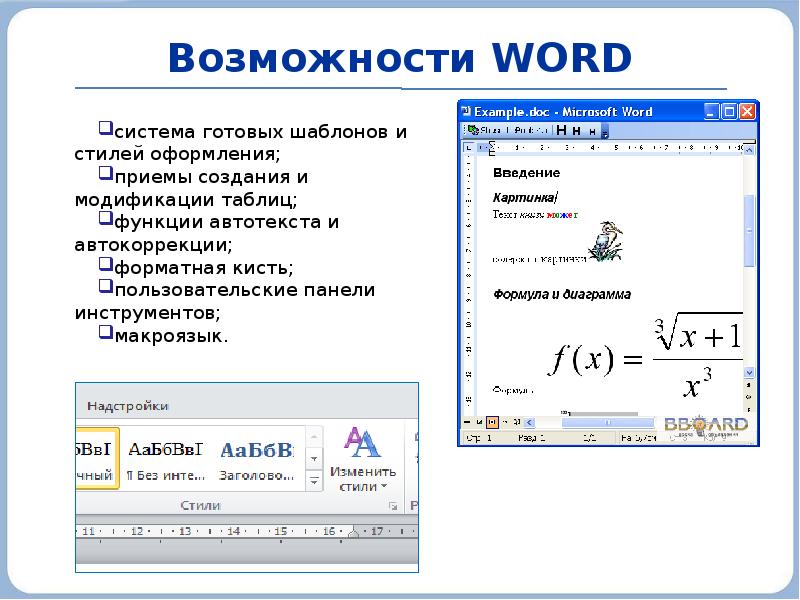Open the toolbar options arrow
Viewport: 800px width, 600px height.
tap(605, 133)
